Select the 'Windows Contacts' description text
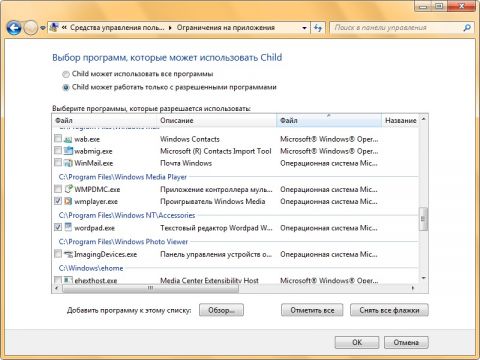This screenshot has height=360, width=480. 190,139
